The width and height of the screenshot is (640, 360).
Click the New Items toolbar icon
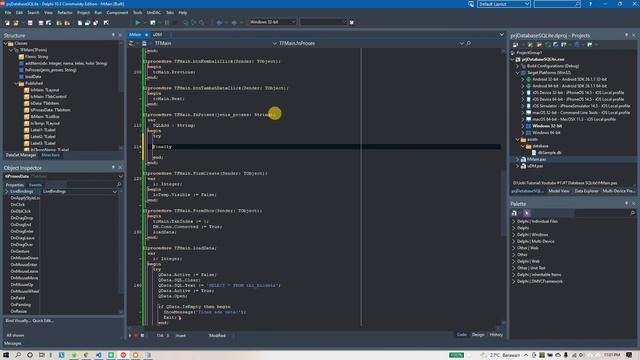pos(7,23)
